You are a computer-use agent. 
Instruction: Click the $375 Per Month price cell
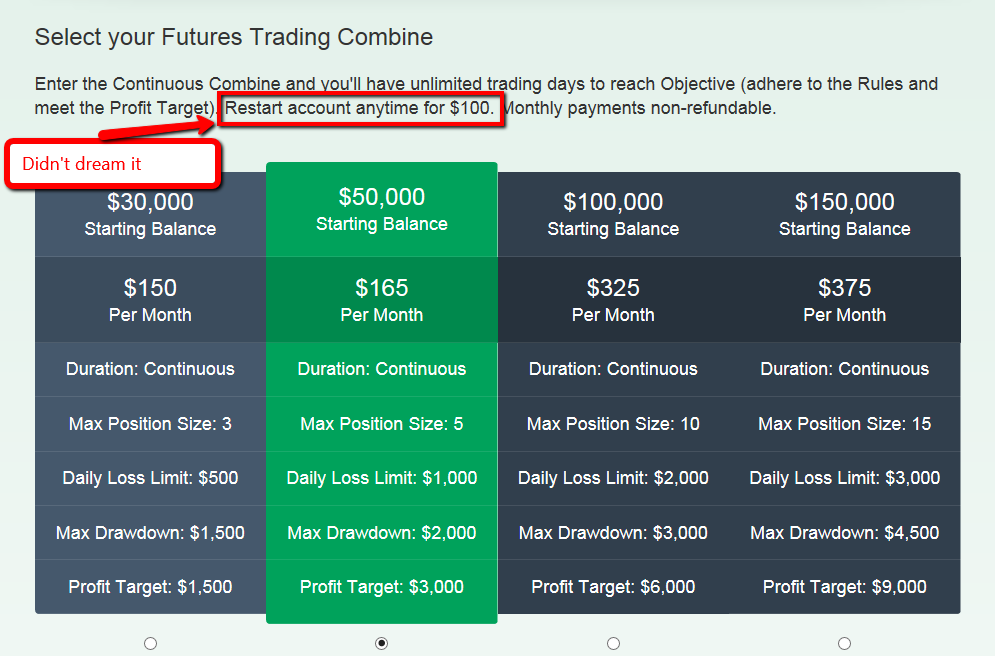[845, 299]
